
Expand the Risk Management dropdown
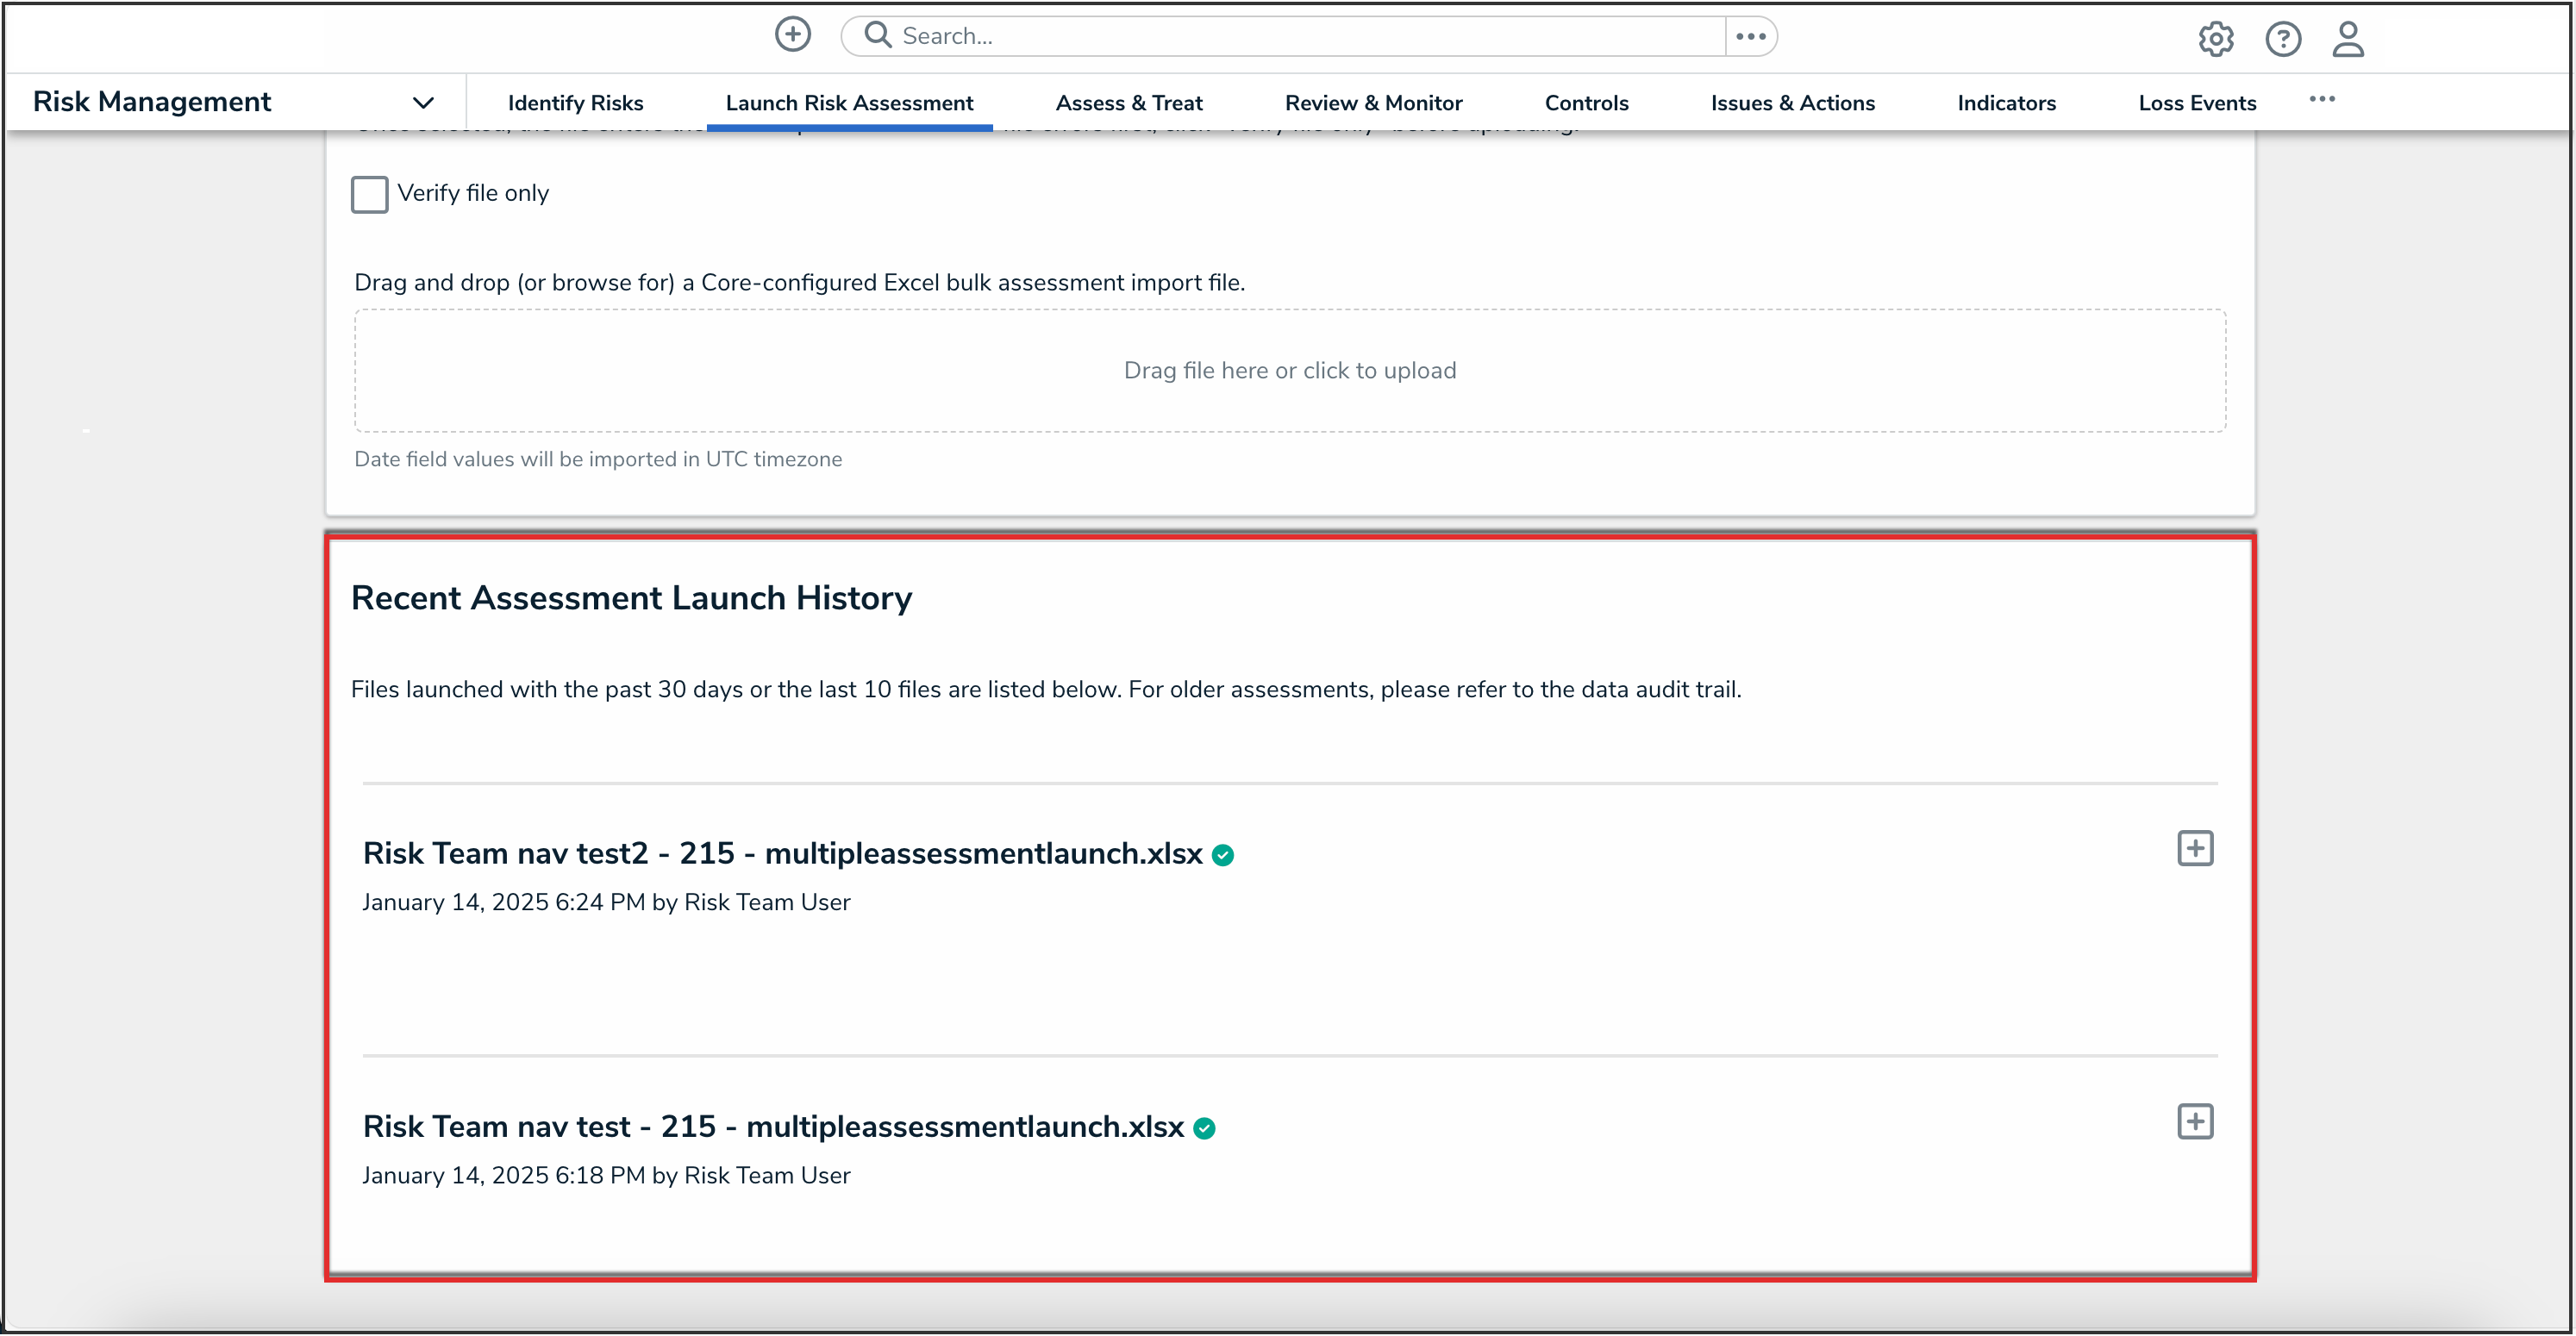tap(423, 102)
